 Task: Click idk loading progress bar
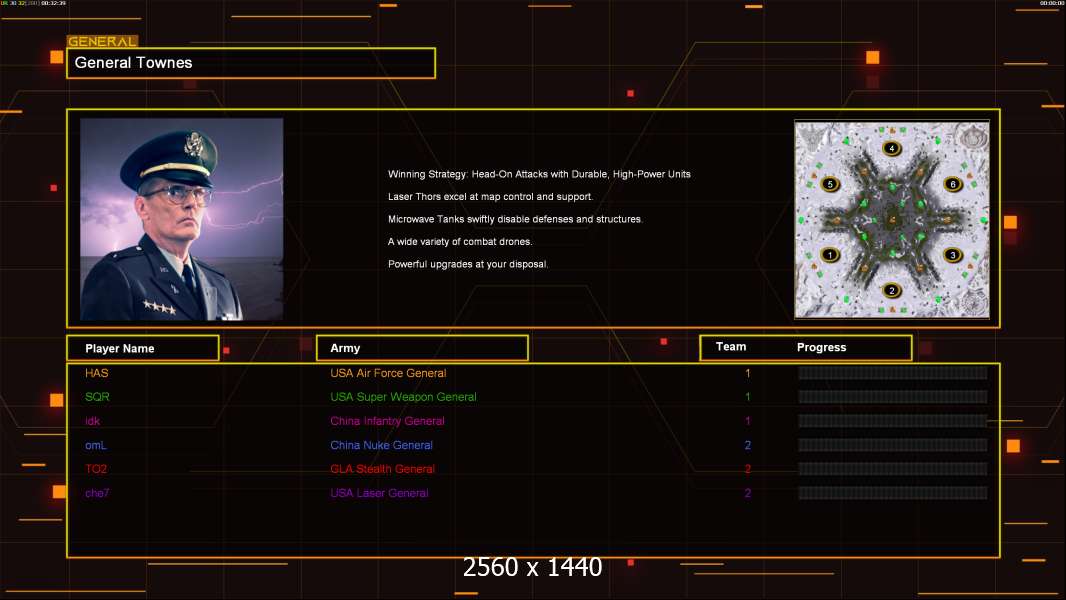[x=893, y=421]
